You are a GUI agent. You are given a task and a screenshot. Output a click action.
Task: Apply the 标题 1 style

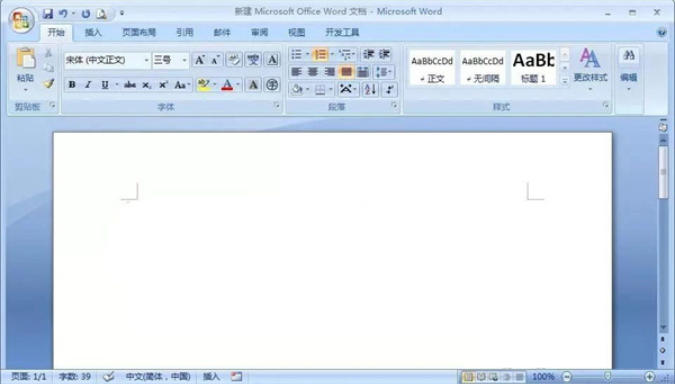click(533, 68)
